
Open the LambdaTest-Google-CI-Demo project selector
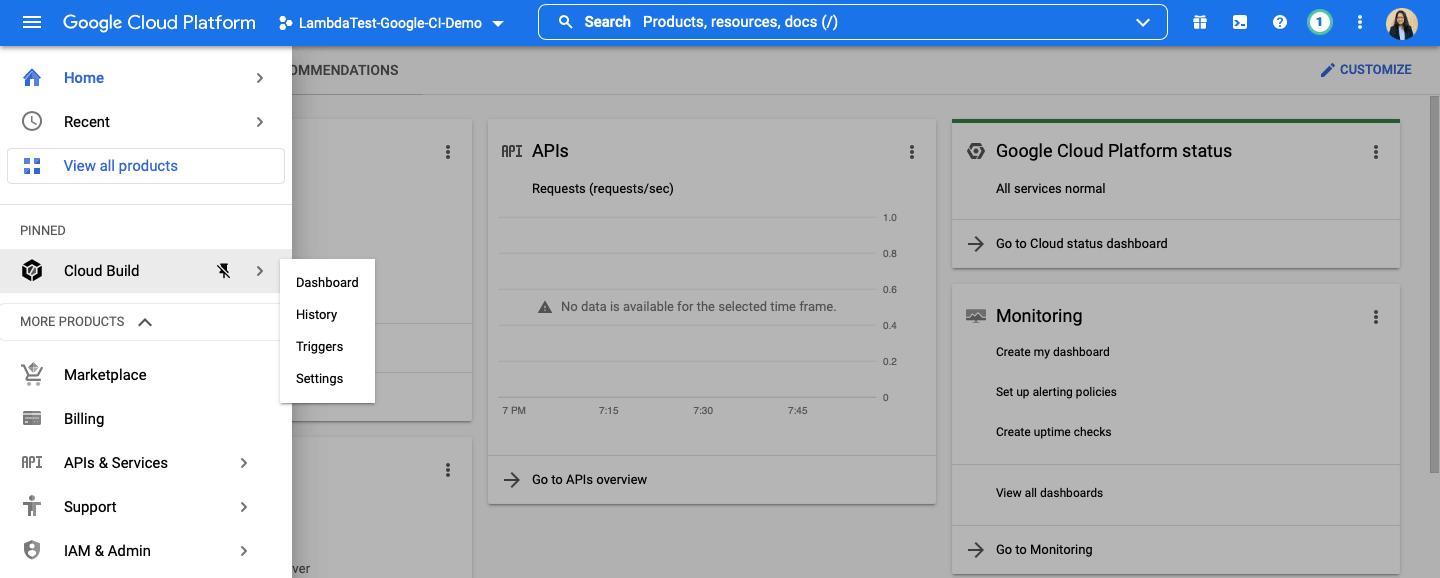(390, 22)
